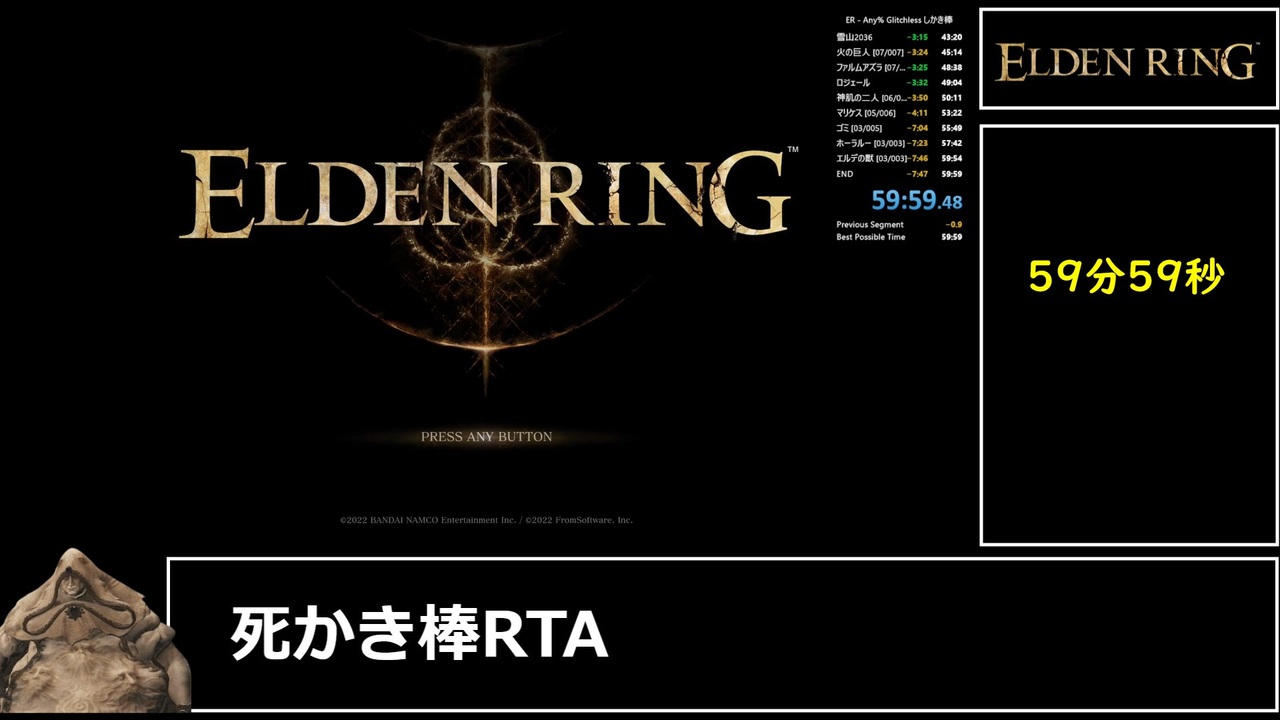
Task: Click the BANDAI NAMCO copyright notice
Action: pos(486,520)
